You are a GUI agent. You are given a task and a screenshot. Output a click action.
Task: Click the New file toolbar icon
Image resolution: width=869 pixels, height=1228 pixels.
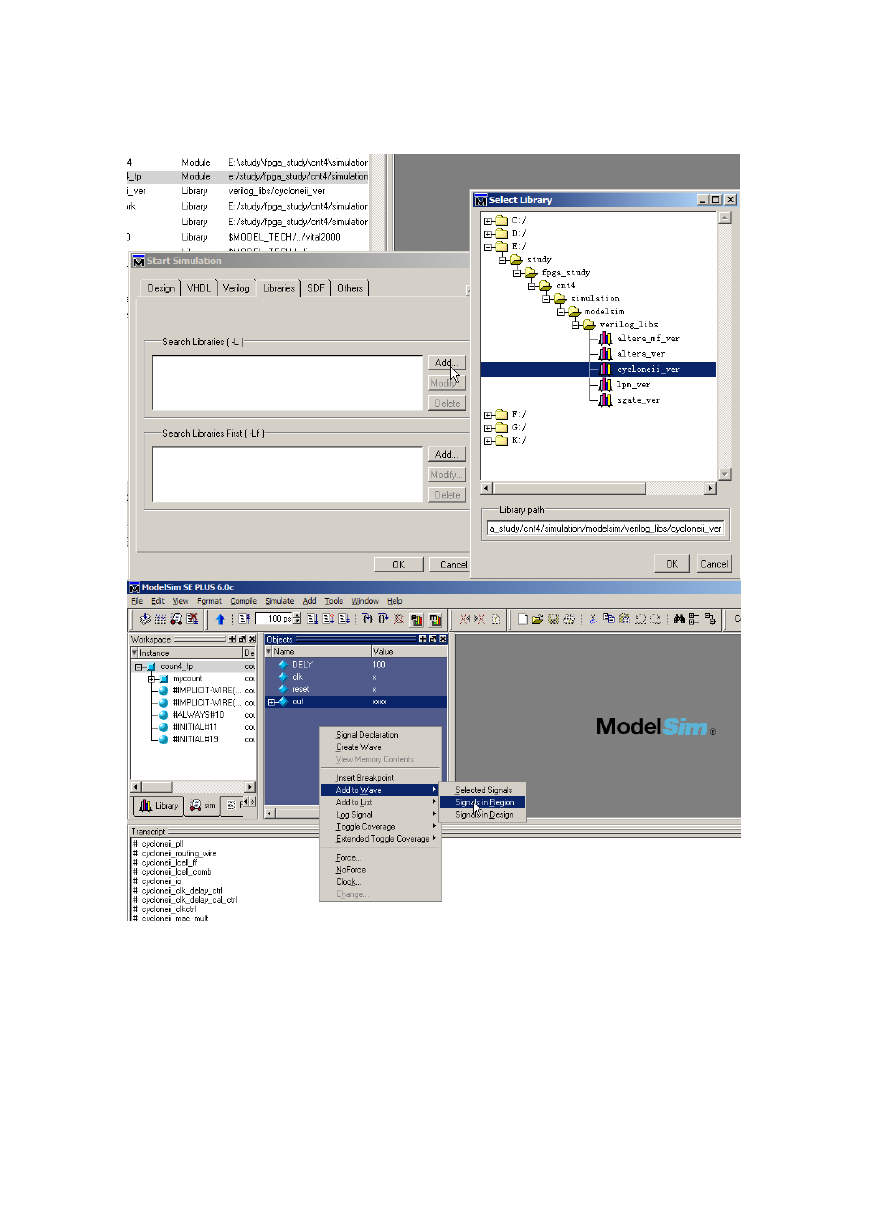pos(522,620)
